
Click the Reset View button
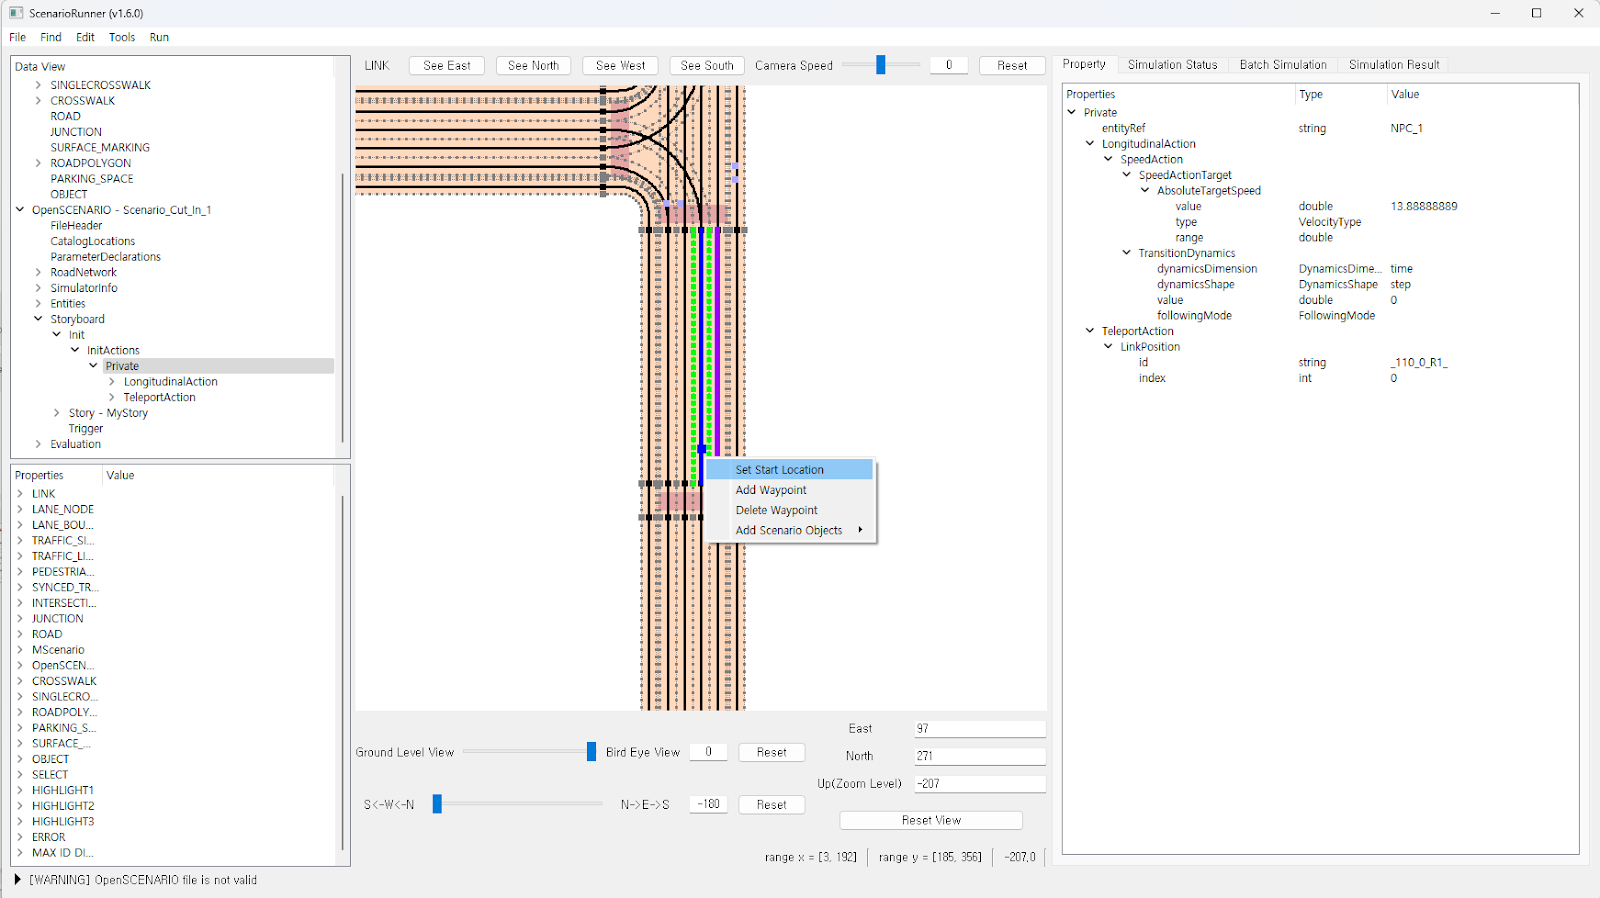(930, 820)
